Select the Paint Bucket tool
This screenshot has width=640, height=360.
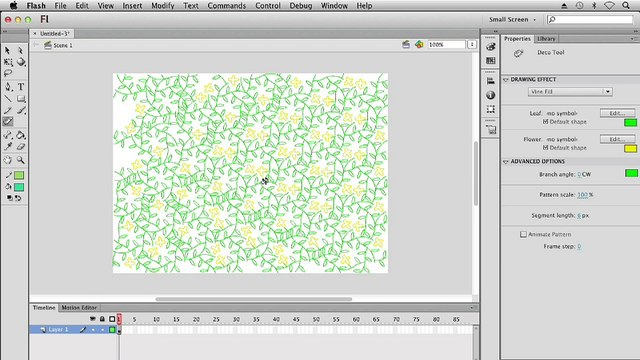21,135
